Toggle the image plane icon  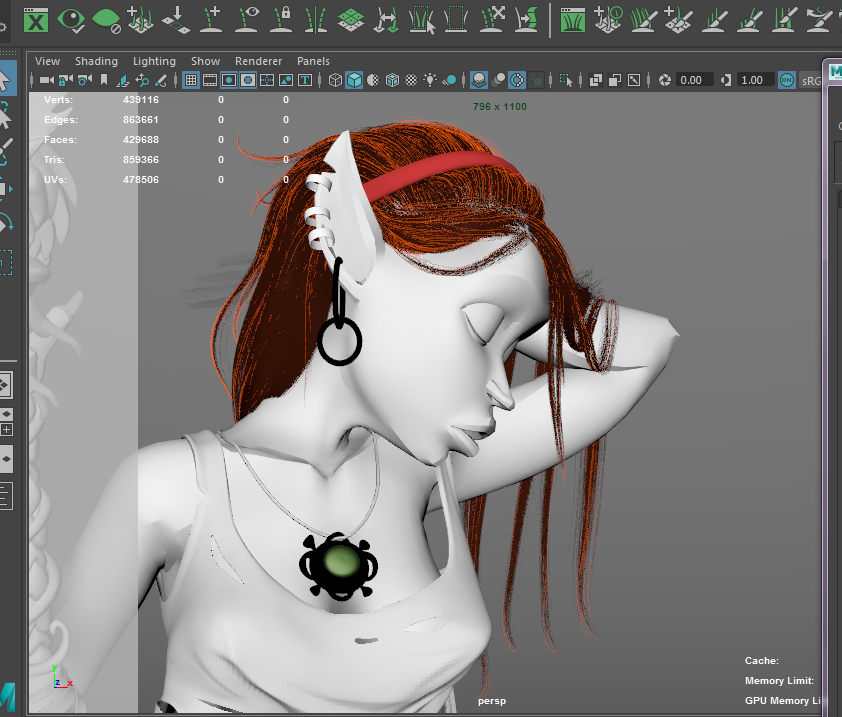(123, 81)
